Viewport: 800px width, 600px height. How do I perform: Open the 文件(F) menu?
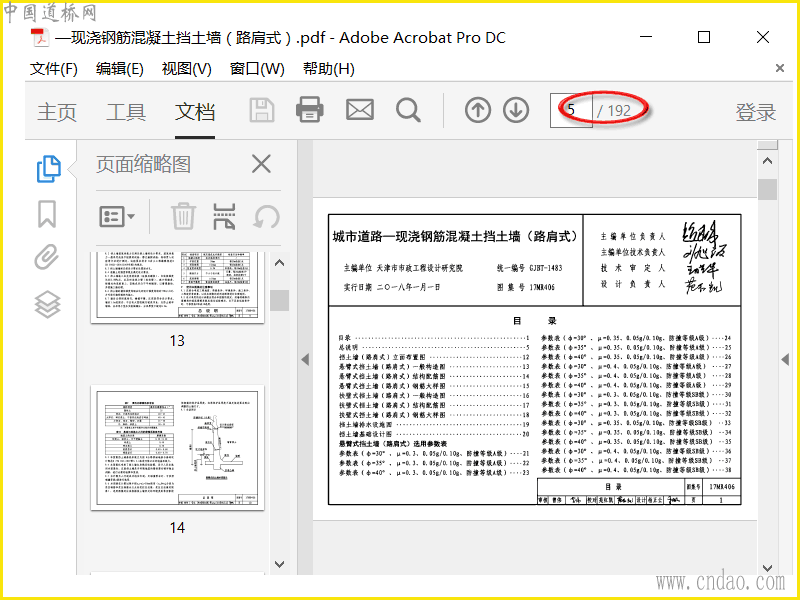[54, 69]
